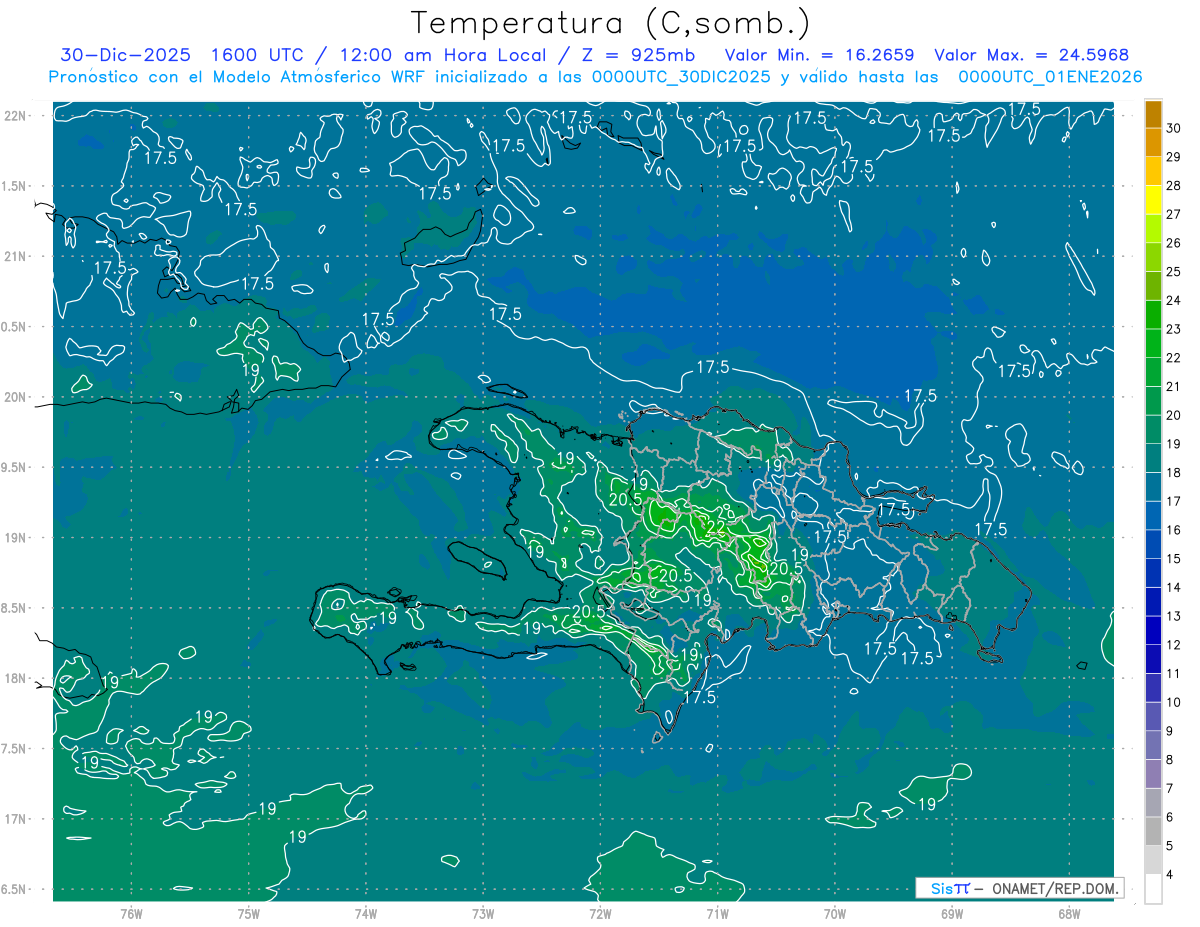Click the '20N' latitude axis label
This screenshot has height=927, width=1200.
tap(14, 397)
